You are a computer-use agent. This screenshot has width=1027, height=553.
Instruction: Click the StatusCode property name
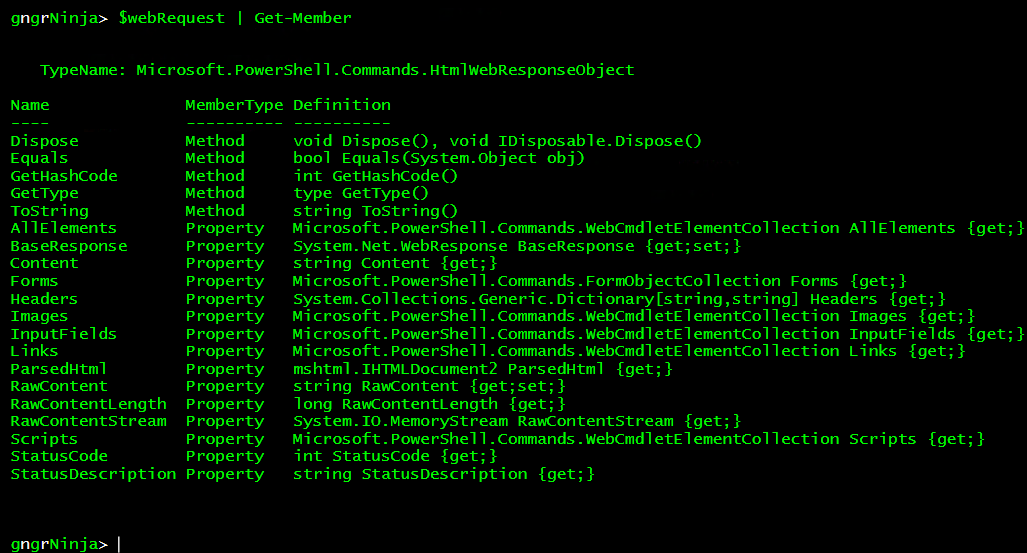(59, 456)
